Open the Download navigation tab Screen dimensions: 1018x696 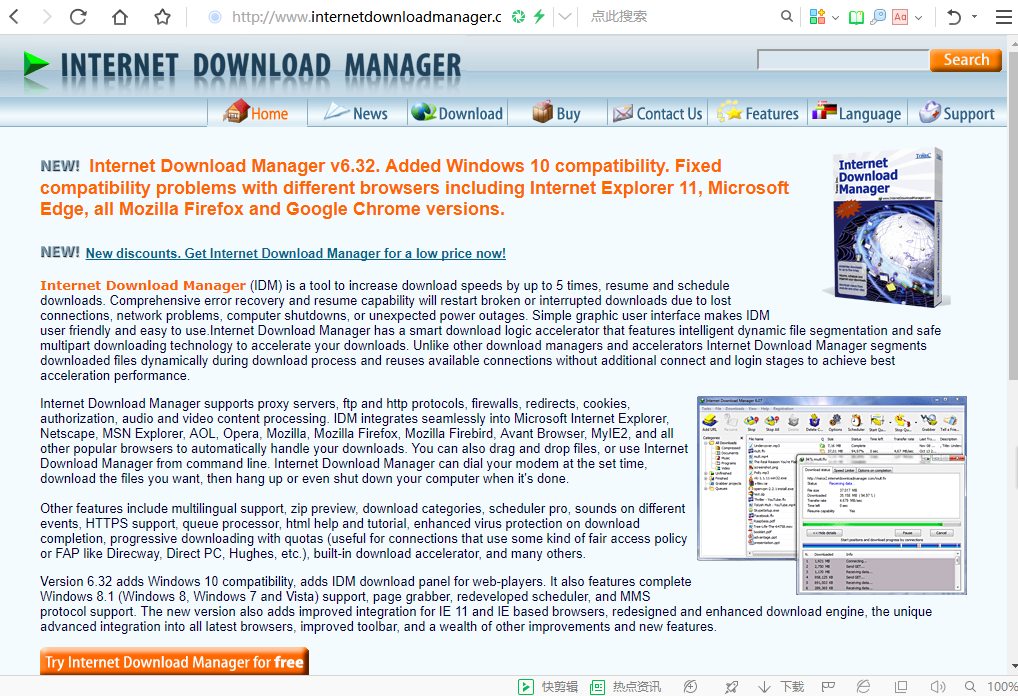click(x=457, y=113)
